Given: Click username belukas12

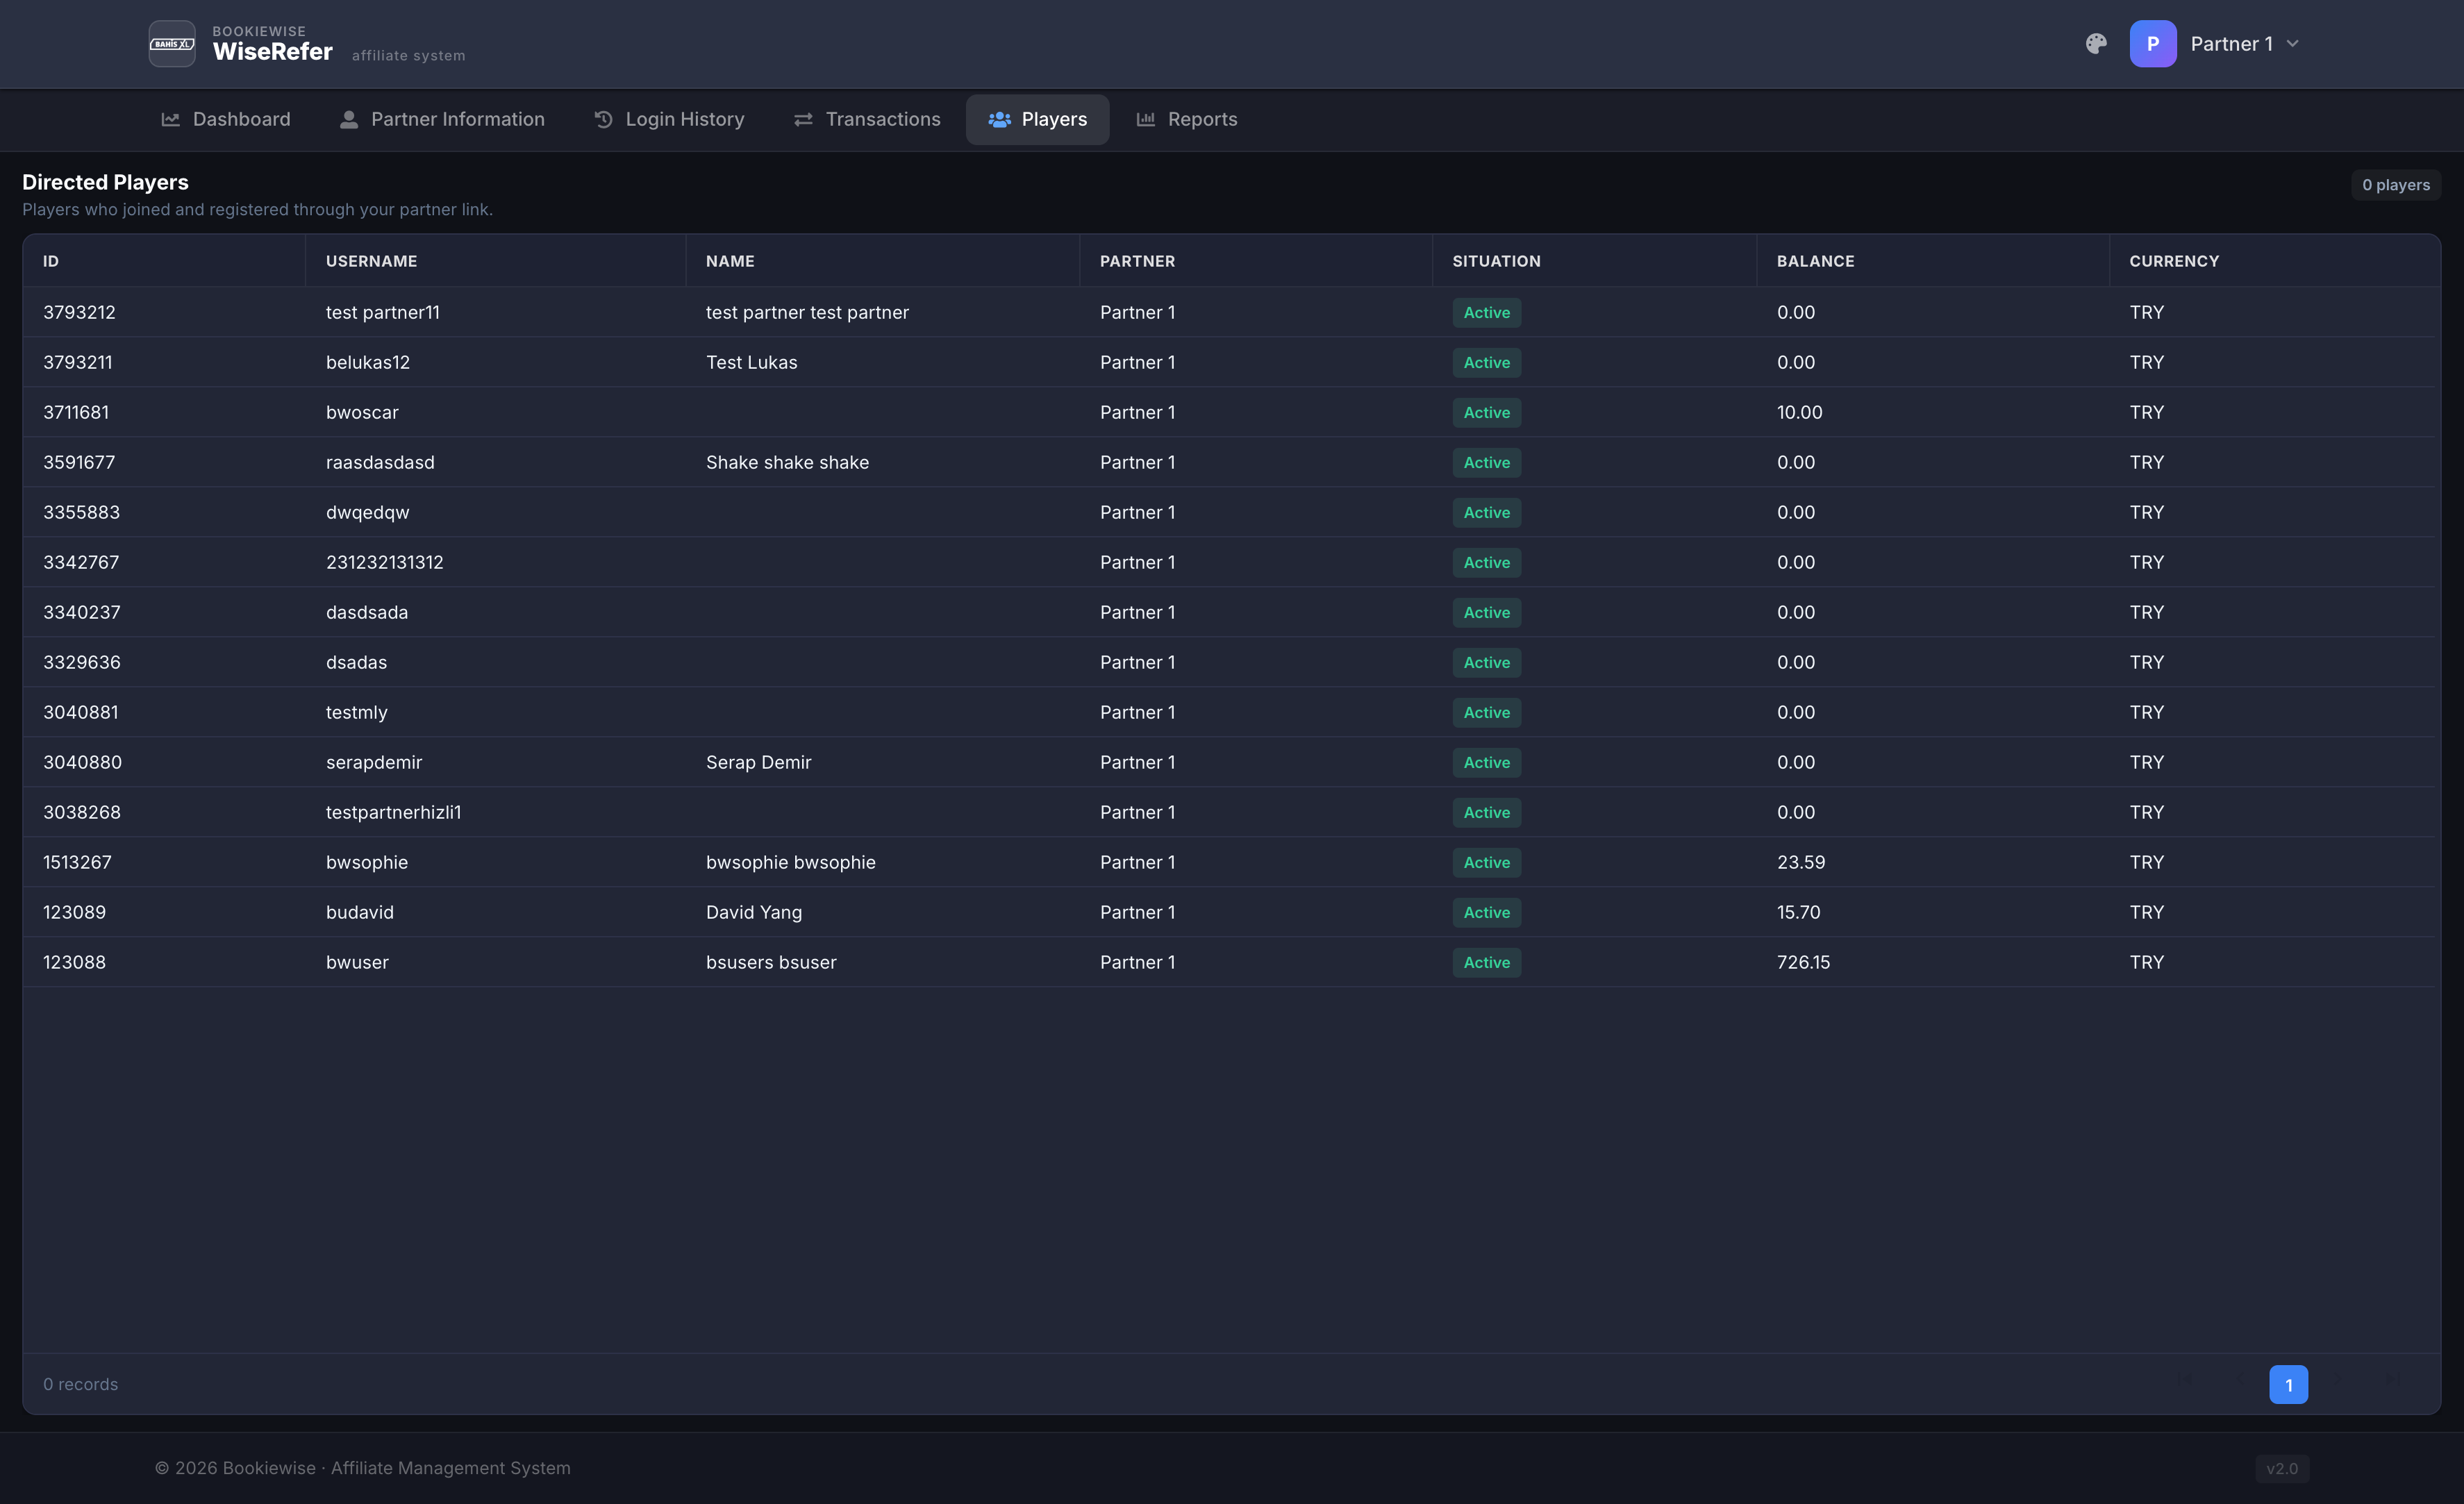Looking at the screenshot, I should click(368, 362).
